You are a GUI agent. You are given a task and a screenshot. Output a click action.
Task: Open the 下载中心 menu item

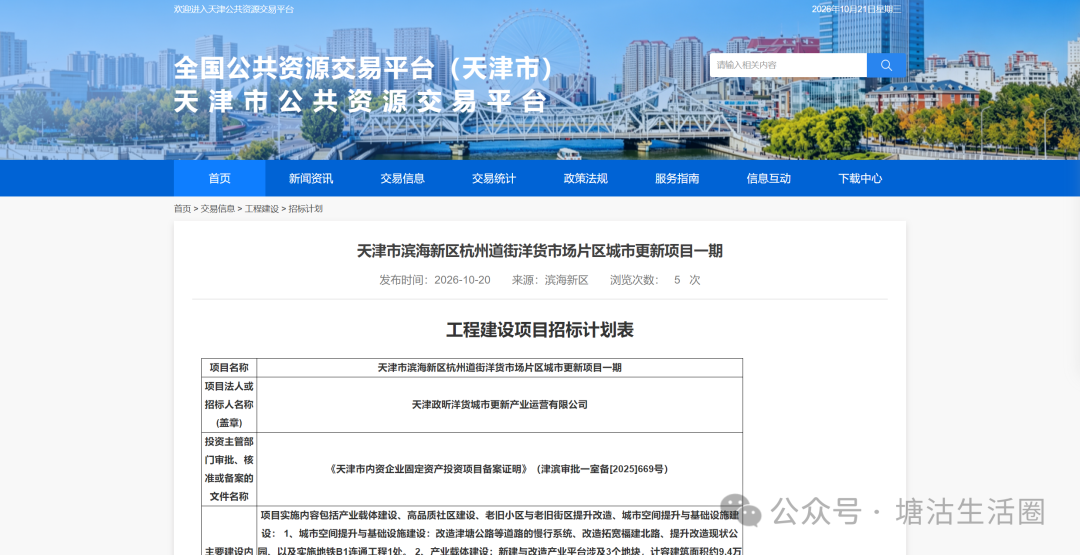coord(860,178)
